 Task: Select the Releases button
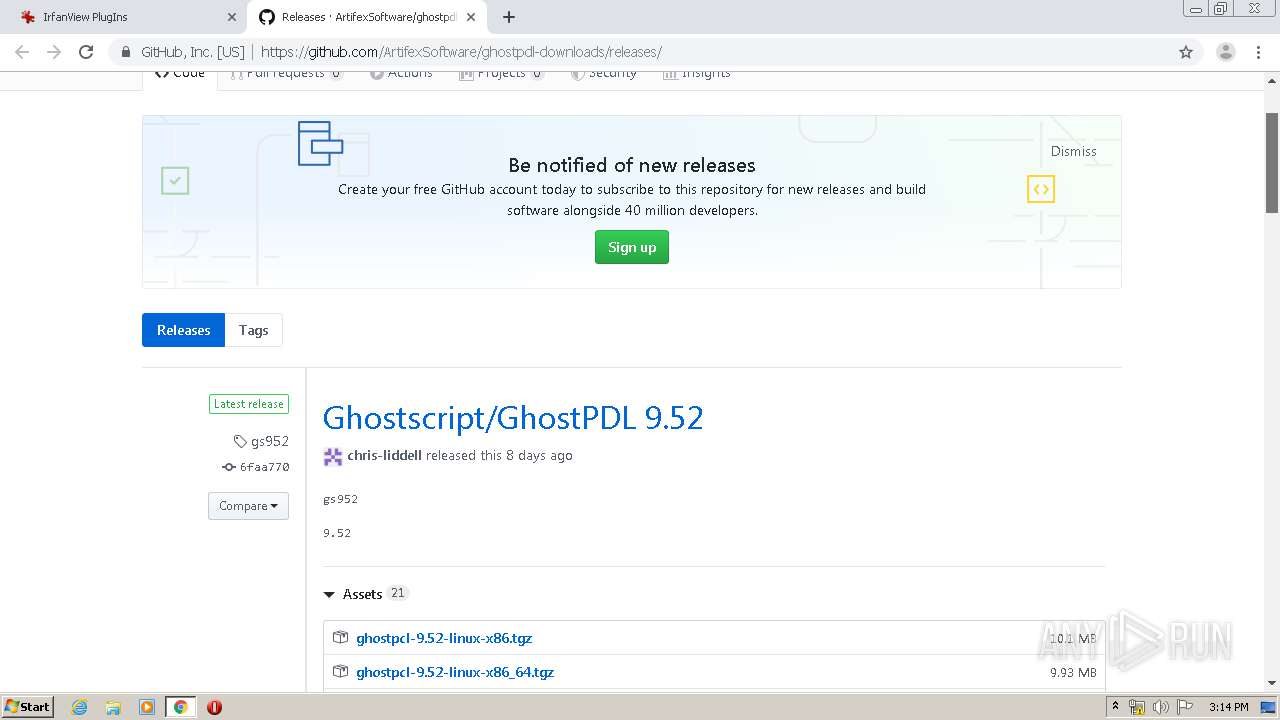183,330
